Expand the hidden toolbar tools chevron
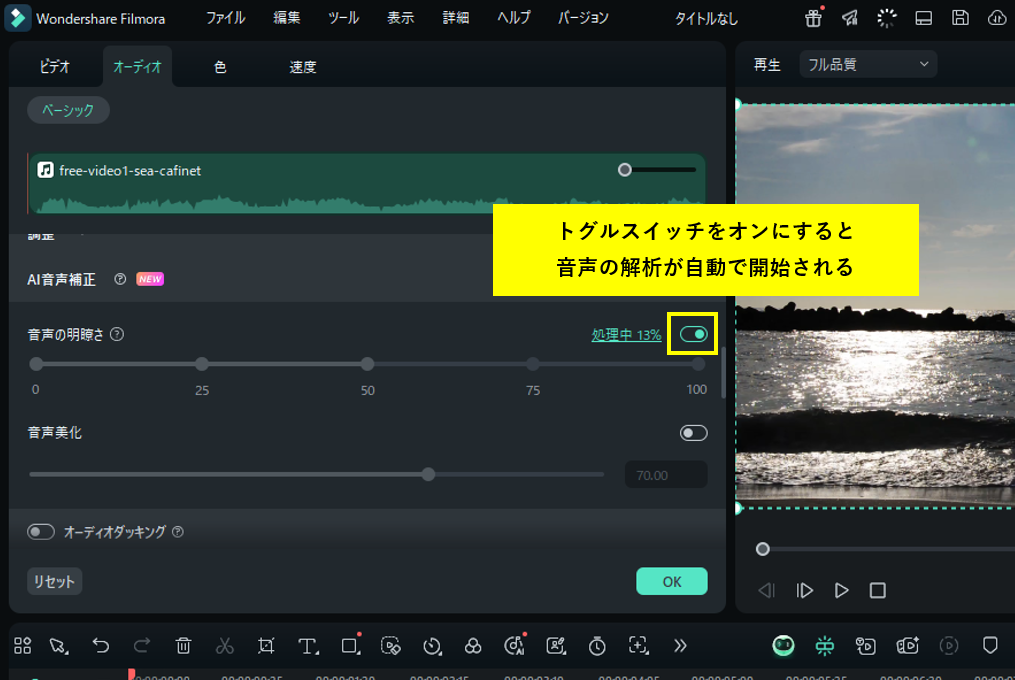 pyautogui.click(x=680, y=646)
